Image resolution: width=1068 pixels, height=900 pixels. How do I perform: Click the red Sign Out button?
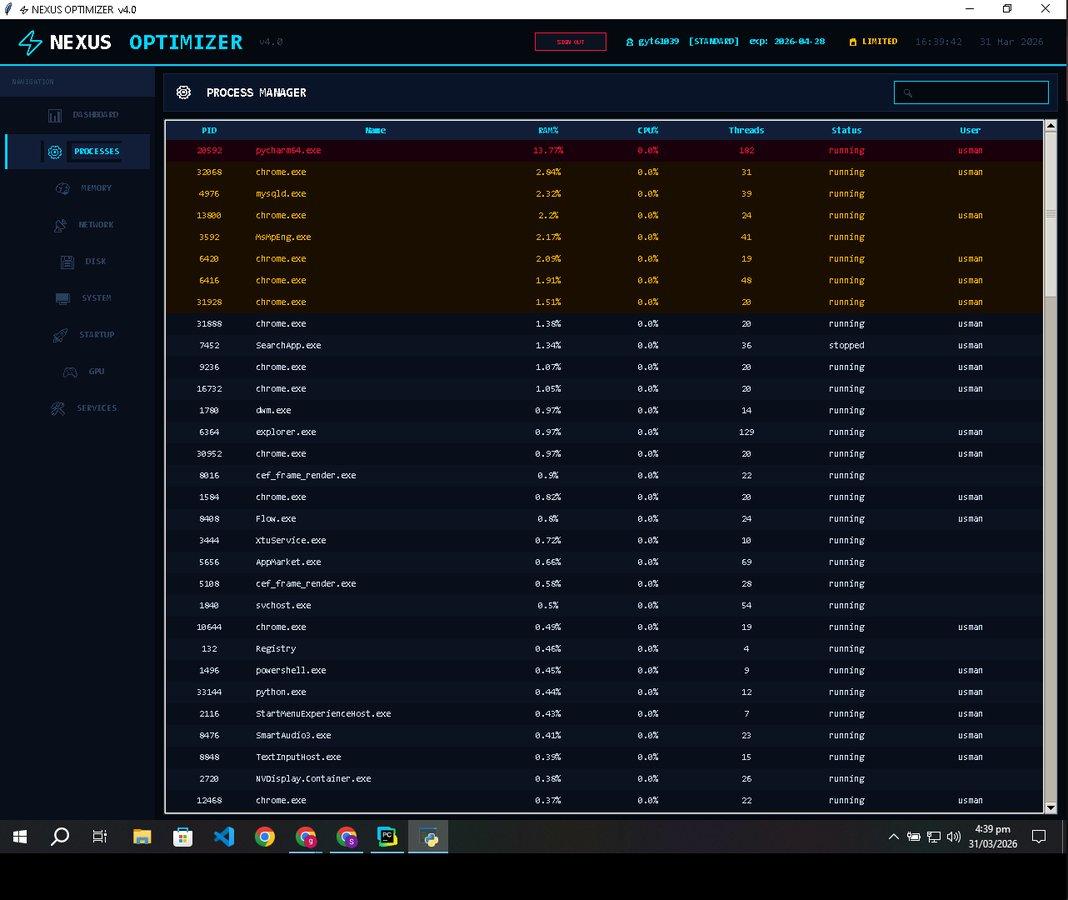(570, 42)
